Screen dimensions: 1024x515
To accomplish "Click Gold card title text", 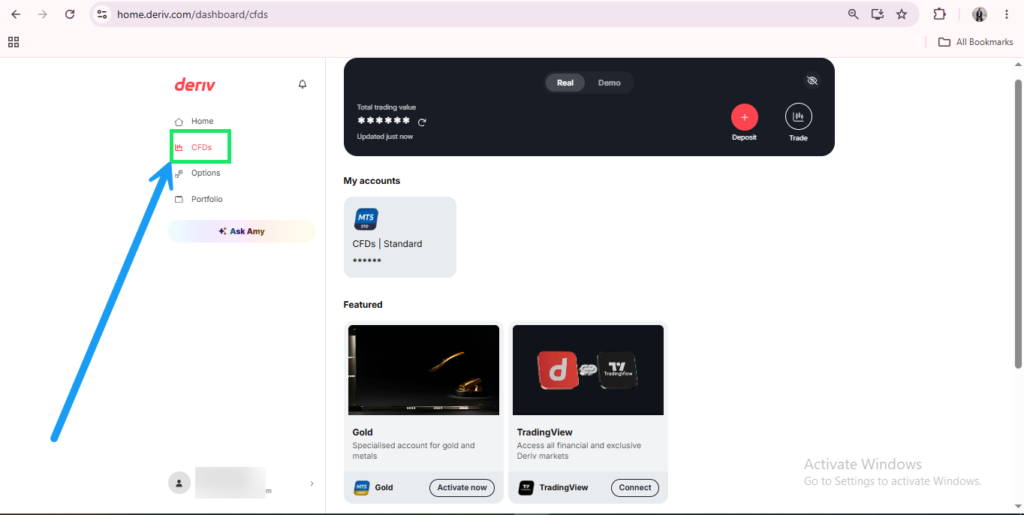I will (362, 432).
